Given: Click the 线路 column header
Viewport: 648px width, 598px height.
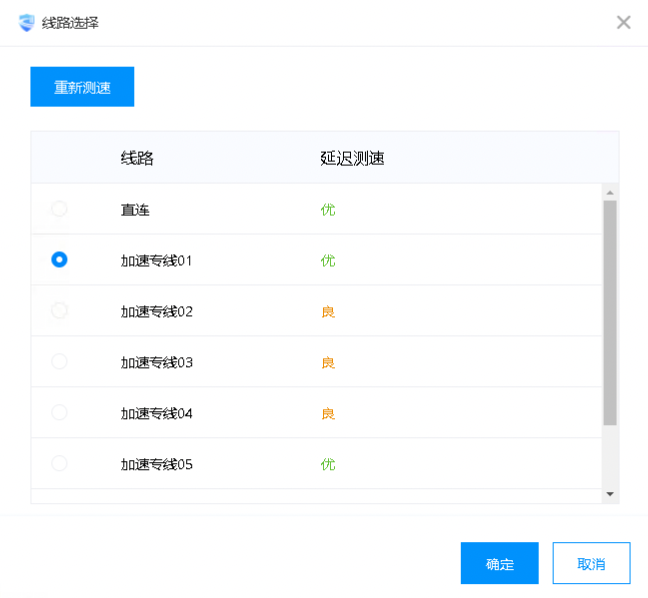Looking at the screenshot, I should click(x=137, y=158).
